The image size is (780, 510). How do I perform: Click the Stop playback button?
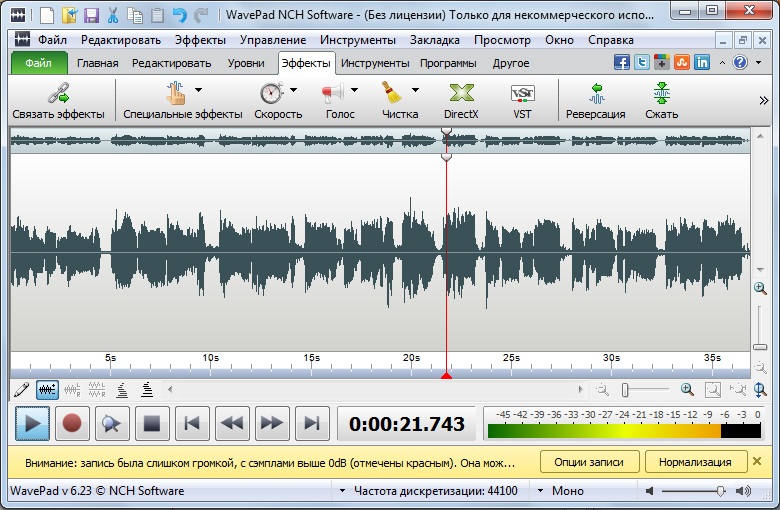(152, 424)
